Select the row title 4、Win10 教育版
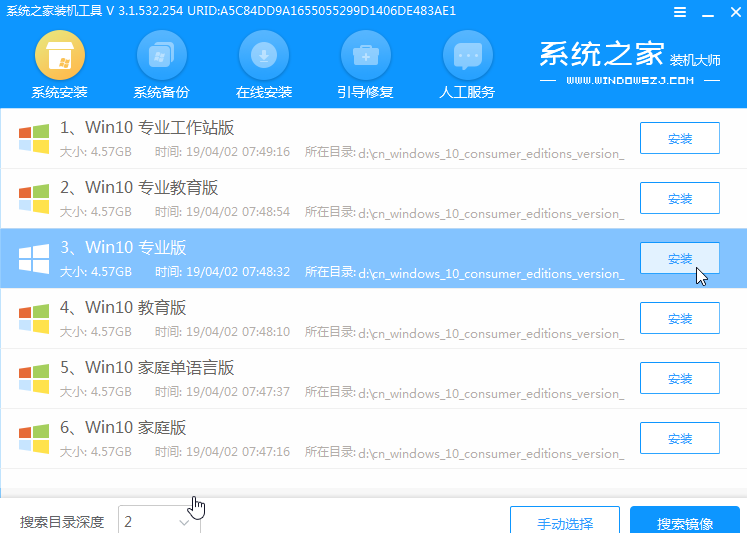The width and height of the screenshot is (747, 533). click(x=123, y=308)
